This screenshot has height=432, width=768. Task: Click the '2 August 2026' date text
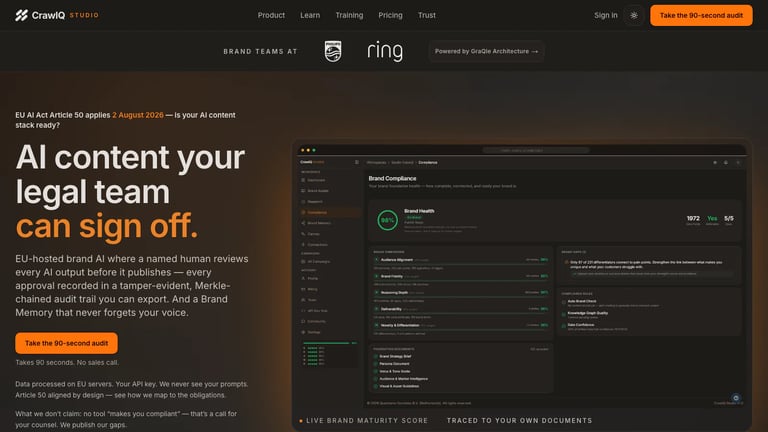pyautogui.click(x=138, y=115)
